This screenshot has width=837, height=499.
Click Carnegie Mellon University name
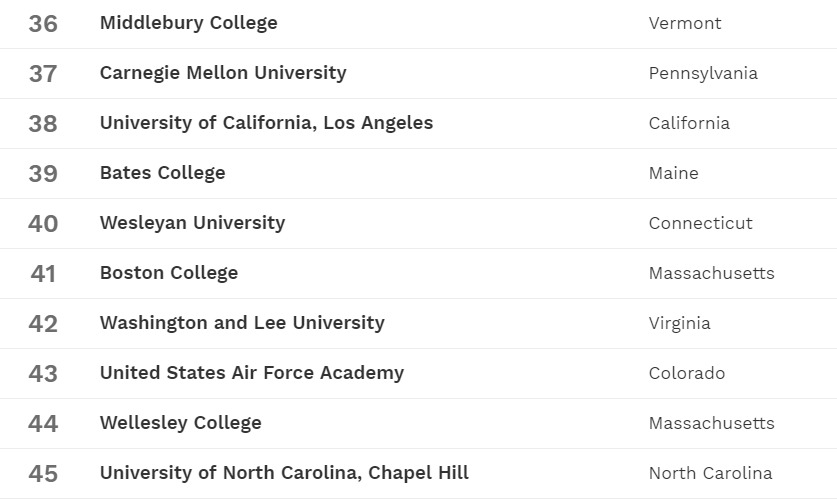coord(223,73)
